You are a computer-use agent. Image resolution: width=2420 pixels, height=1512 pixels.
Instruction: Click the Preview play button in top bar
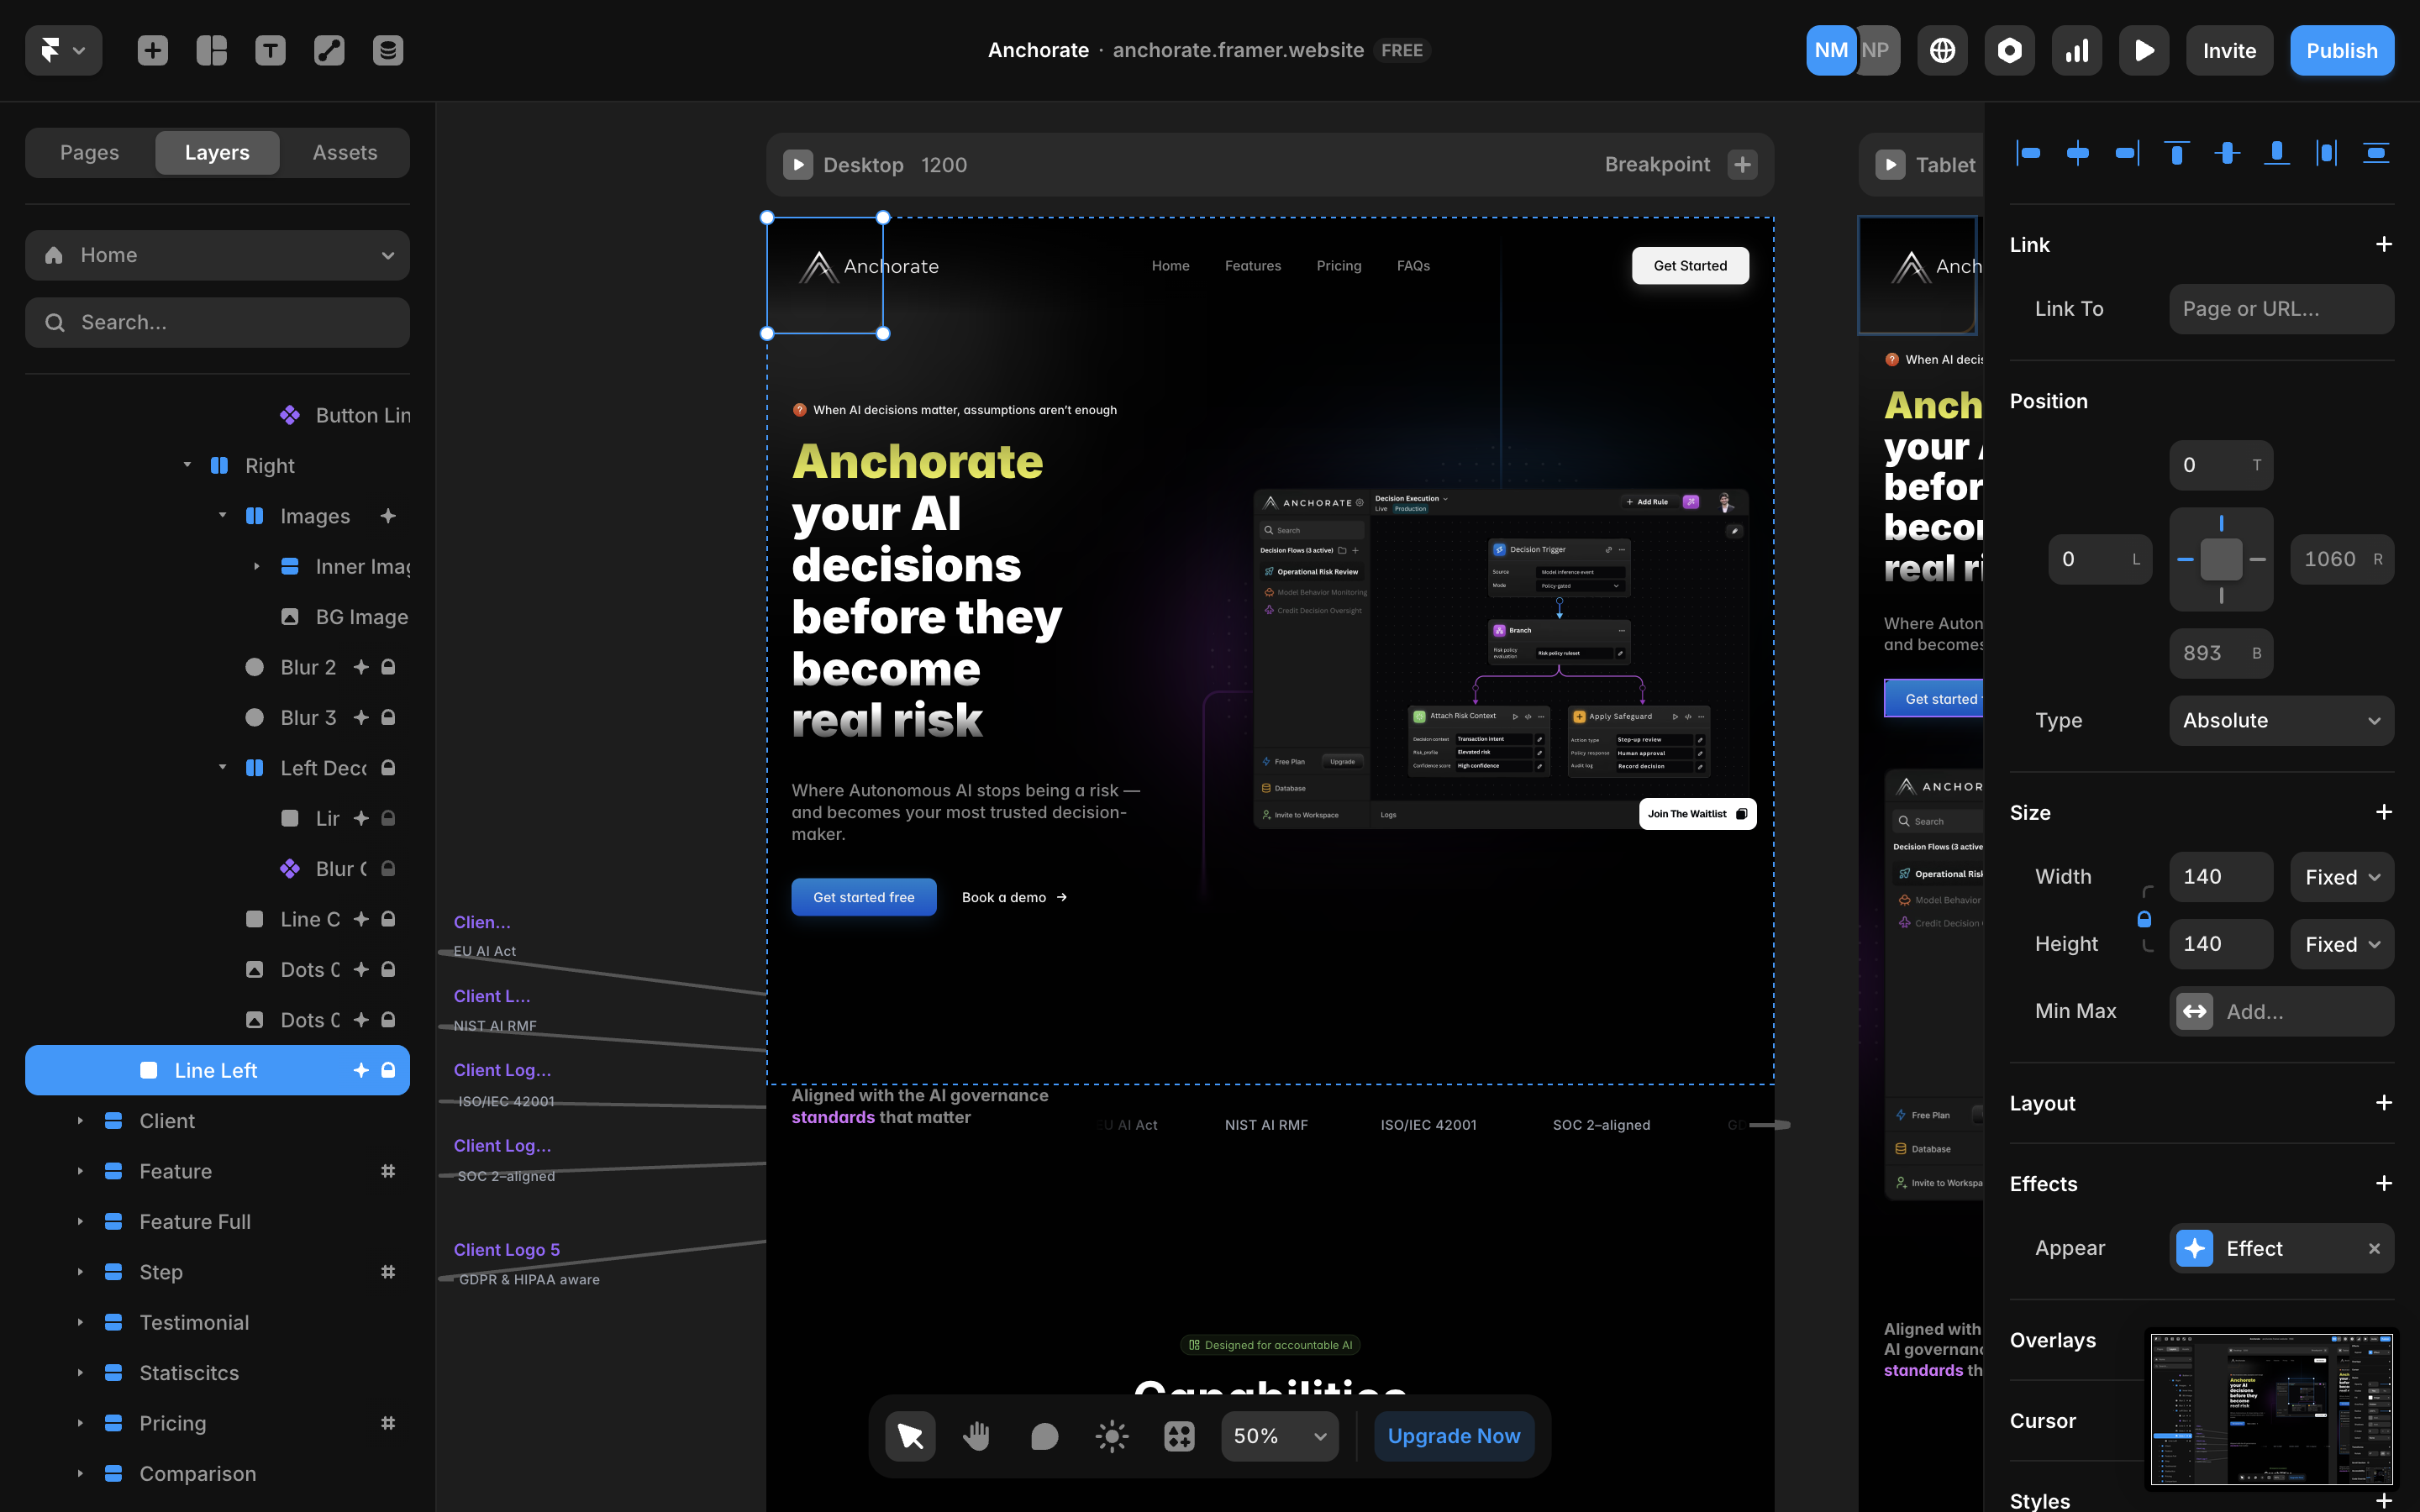click(2143, 50)
